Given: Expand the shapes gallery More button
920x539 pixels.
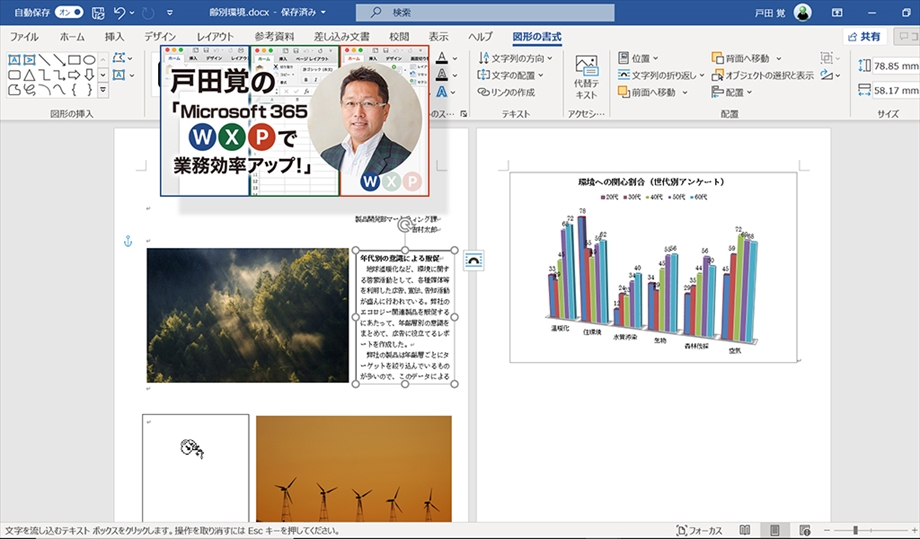Looking at the screenshot, I should pyautogui.click(x=103, y=90).
